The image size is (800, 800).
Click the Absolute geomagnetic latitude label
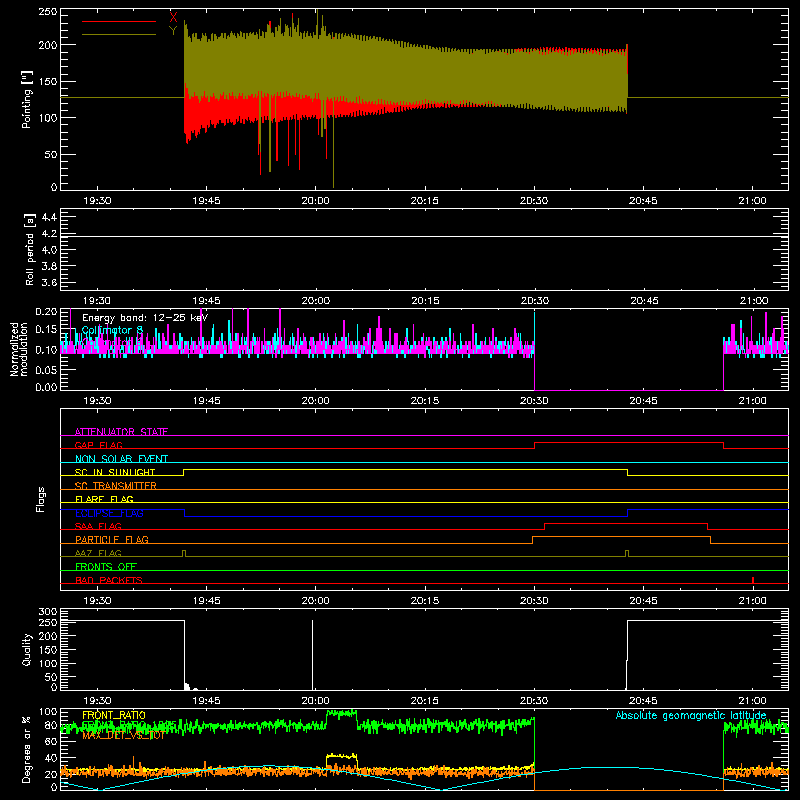click(x=691, y=715)
